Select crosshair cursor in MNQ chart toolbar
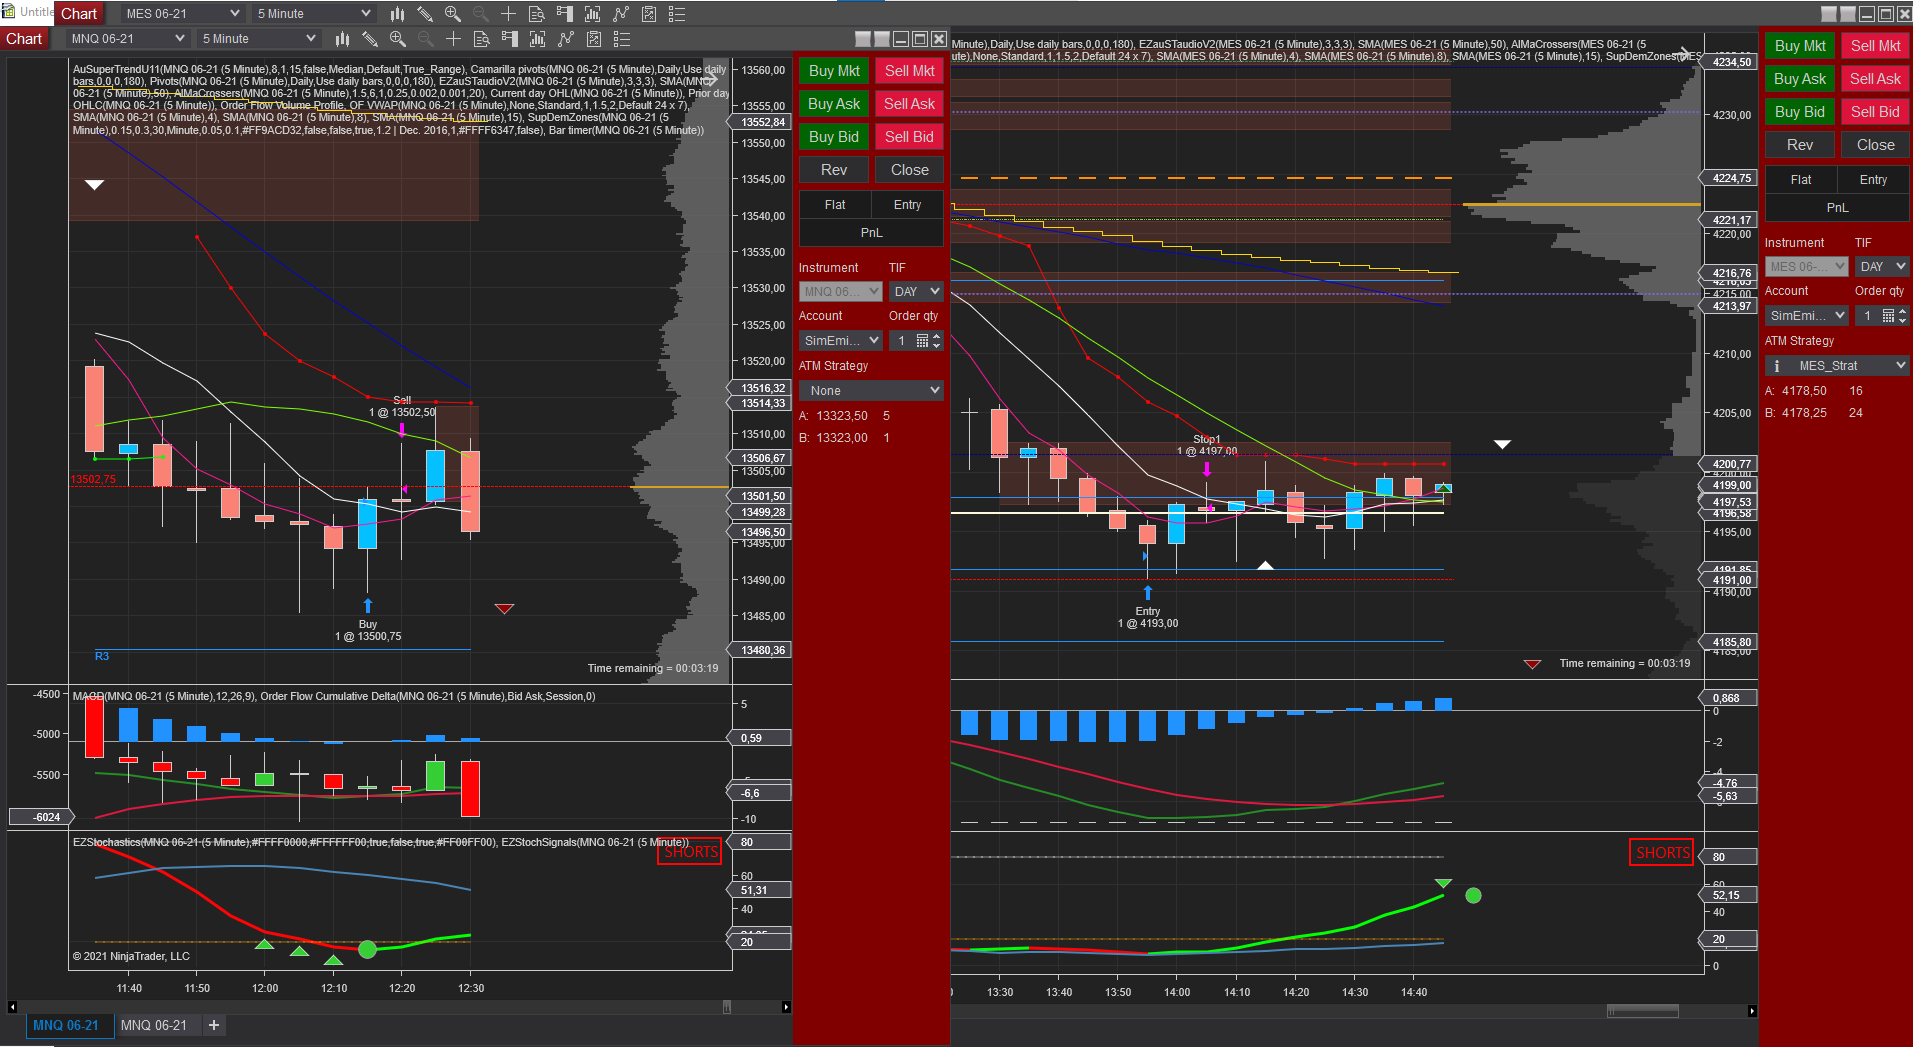1913x1047 pixels. 454,39
